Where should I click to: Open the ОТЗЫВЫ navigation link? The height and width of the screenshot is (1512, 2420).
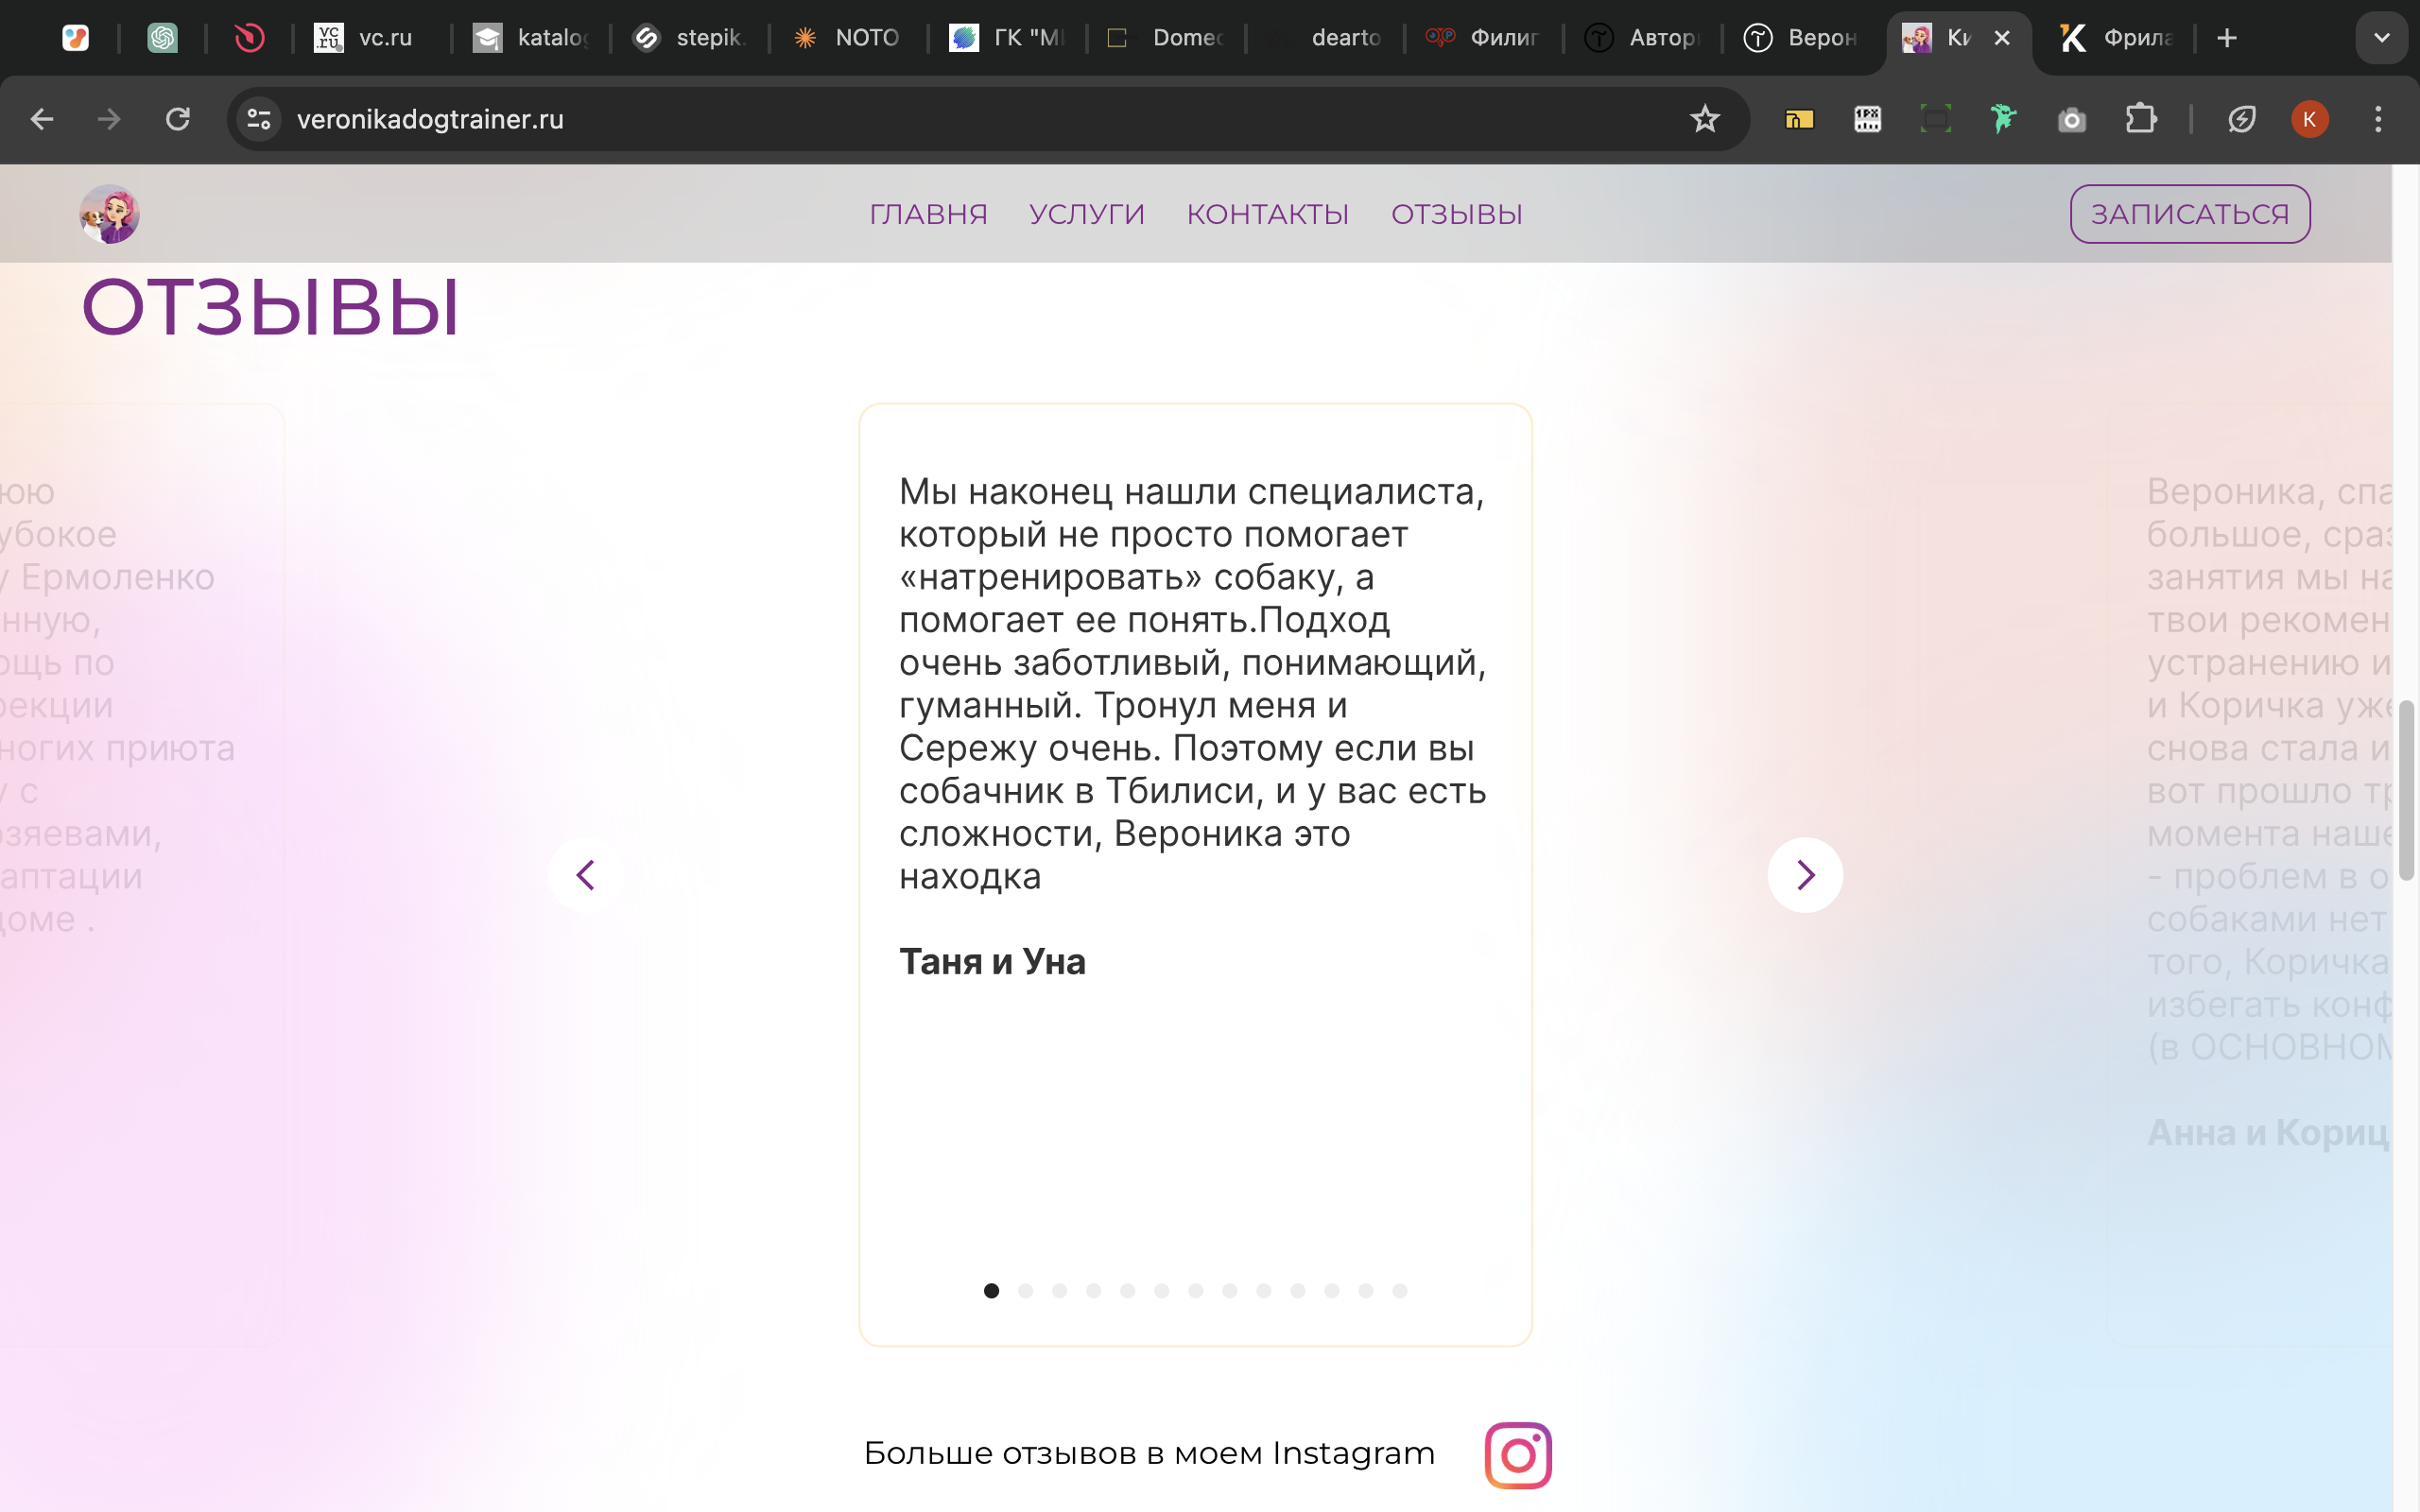[x=1457, y=214]
